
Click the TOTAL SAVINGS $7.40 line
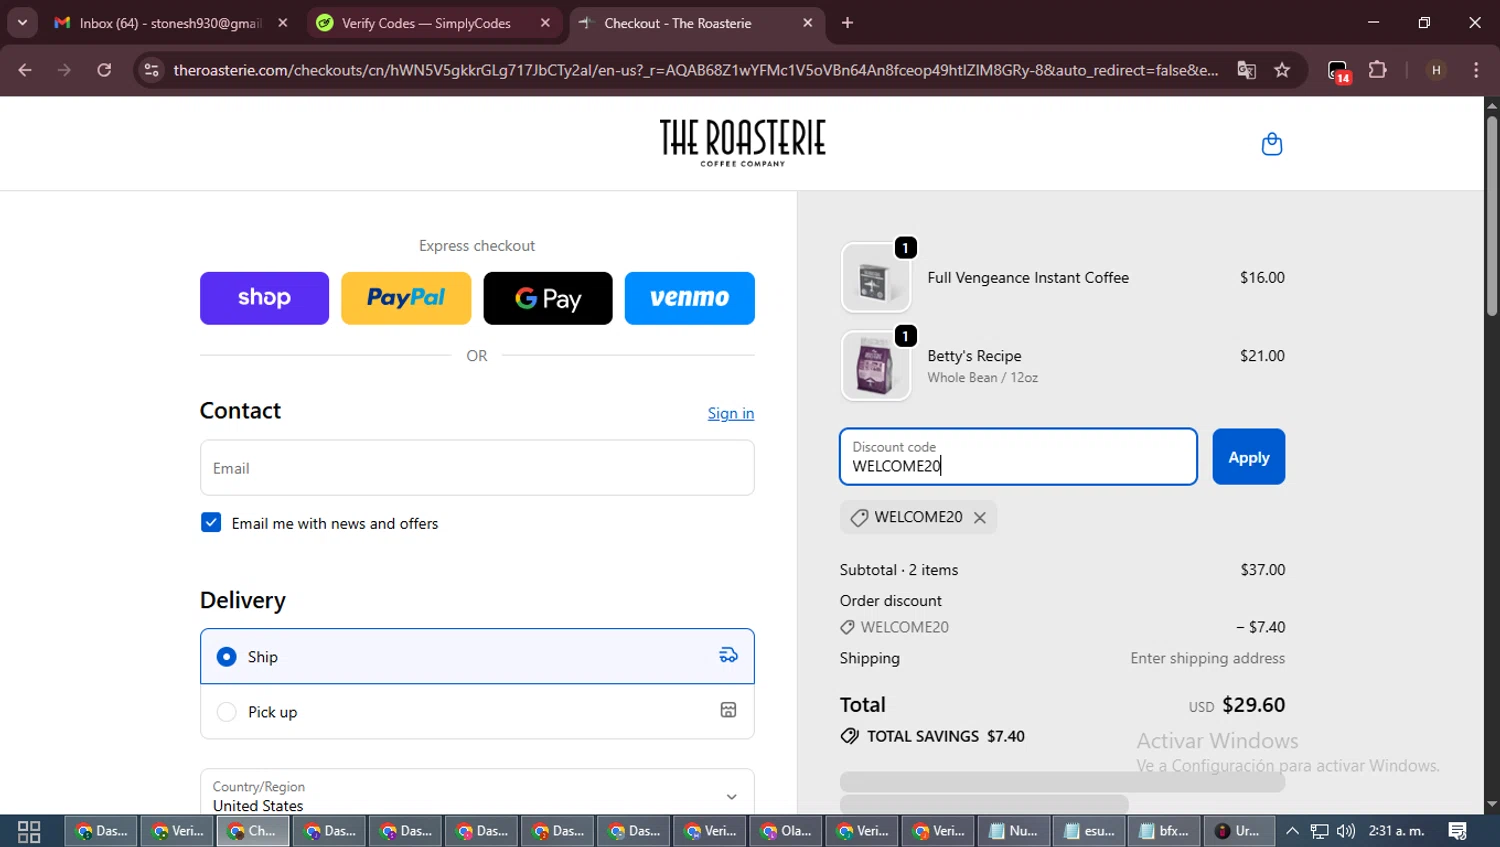(x=933, y=736)
